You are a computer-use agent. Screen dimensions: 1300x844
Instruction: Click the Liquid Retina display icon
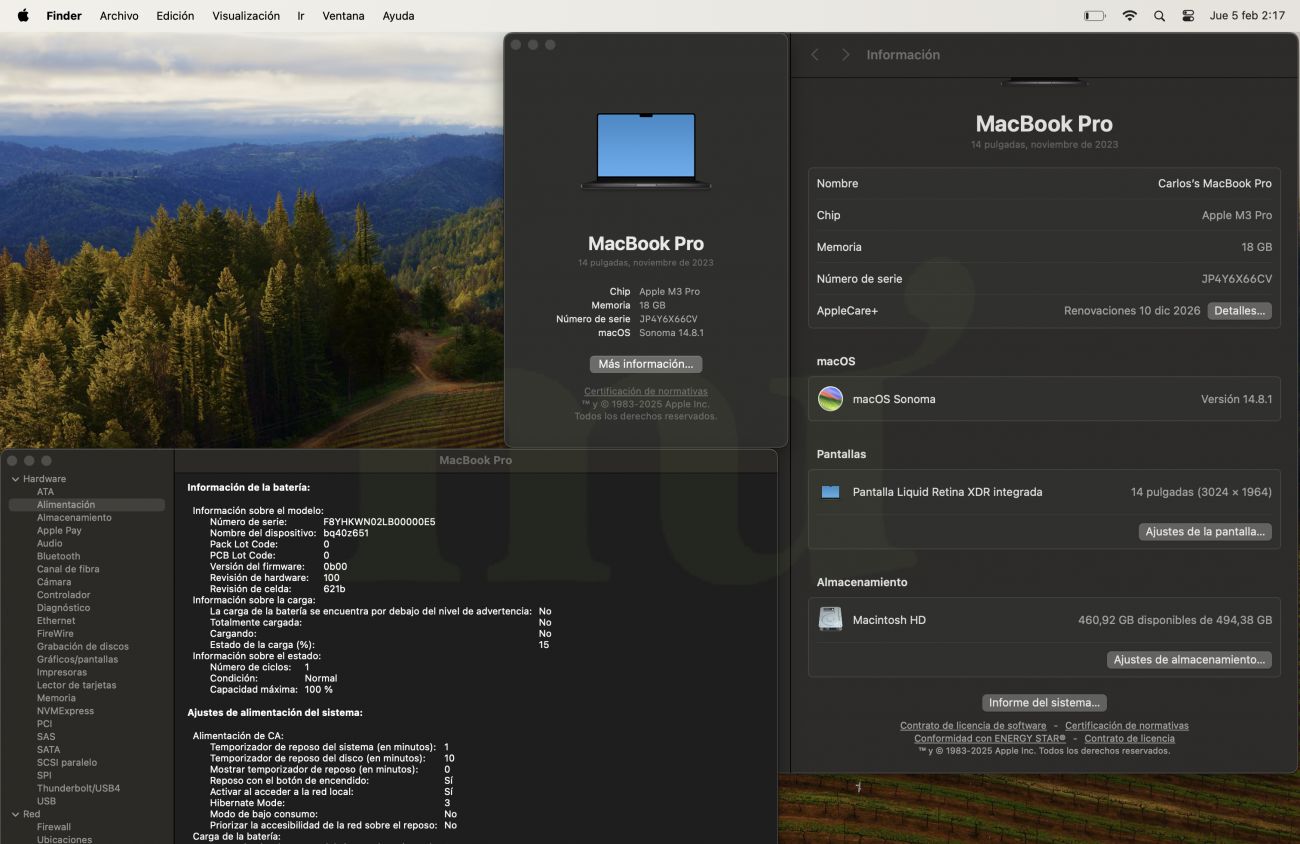coord(830,492)
